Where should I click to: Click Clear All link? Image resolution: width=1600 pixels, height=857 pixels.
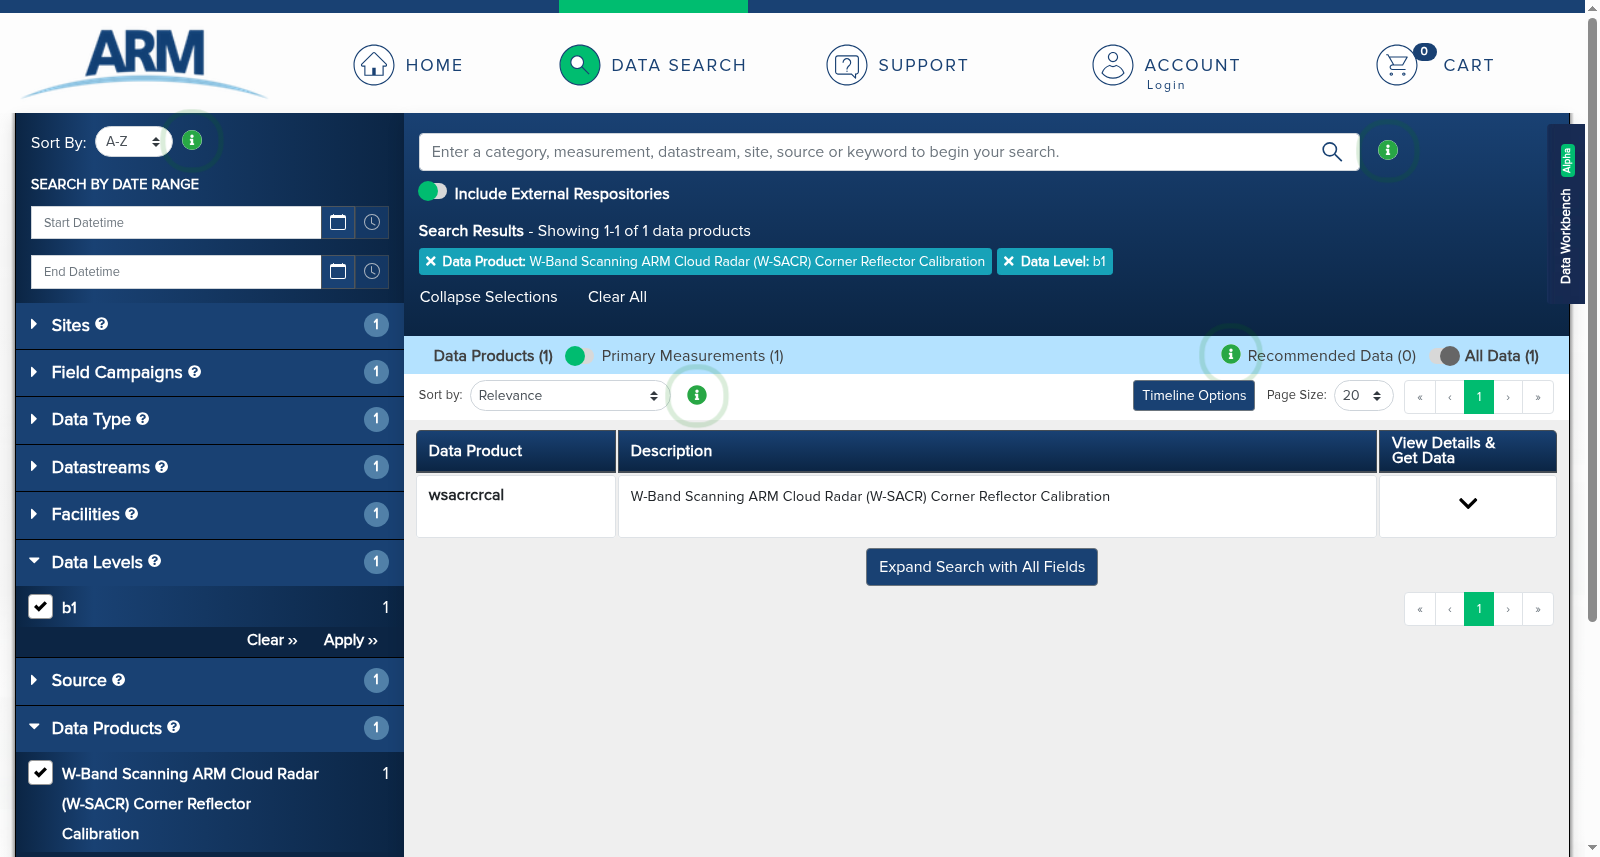617,296
